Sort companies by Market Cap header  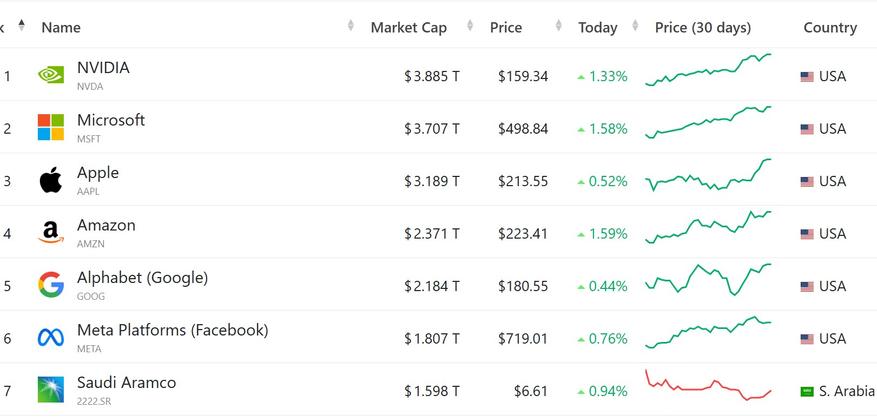(x=408, y=28)
